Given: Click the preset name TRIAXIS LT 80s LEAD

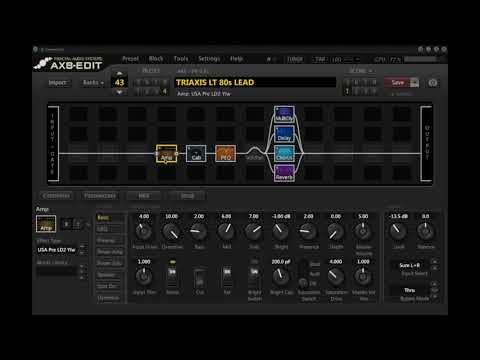Looking at the screenshot, I should click(x=215, y=82).
